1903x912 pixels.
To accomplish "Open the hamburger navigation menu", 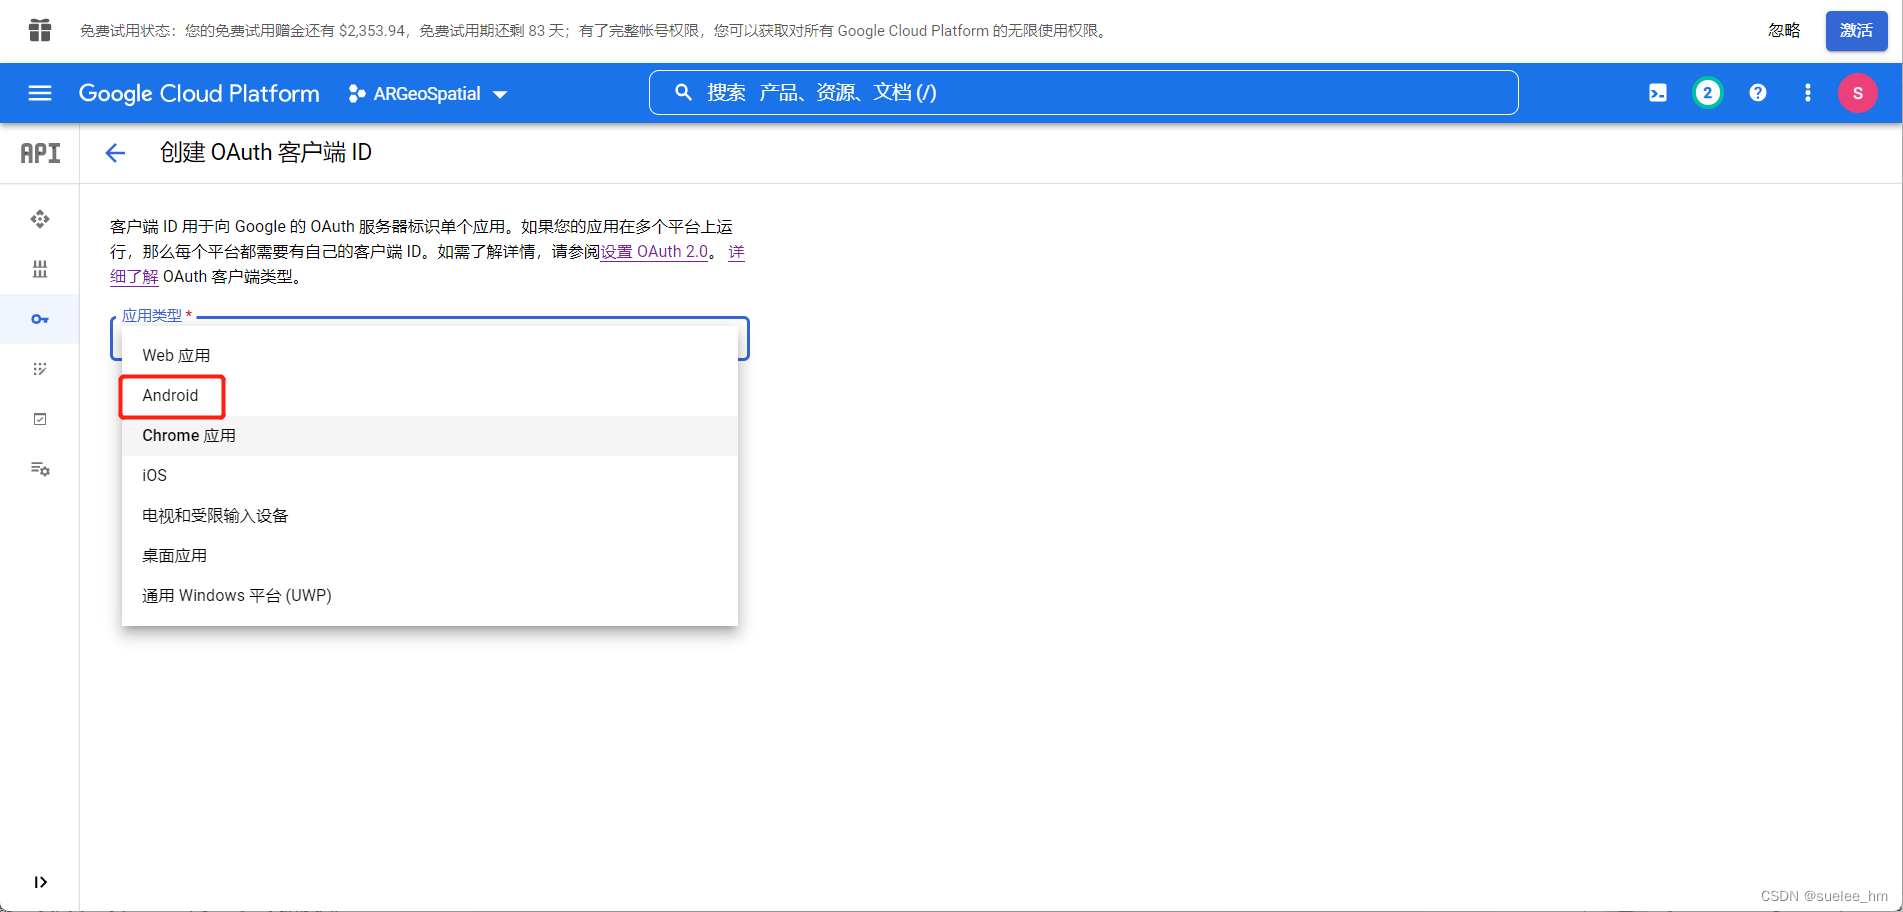I will (x=40, y=93).
